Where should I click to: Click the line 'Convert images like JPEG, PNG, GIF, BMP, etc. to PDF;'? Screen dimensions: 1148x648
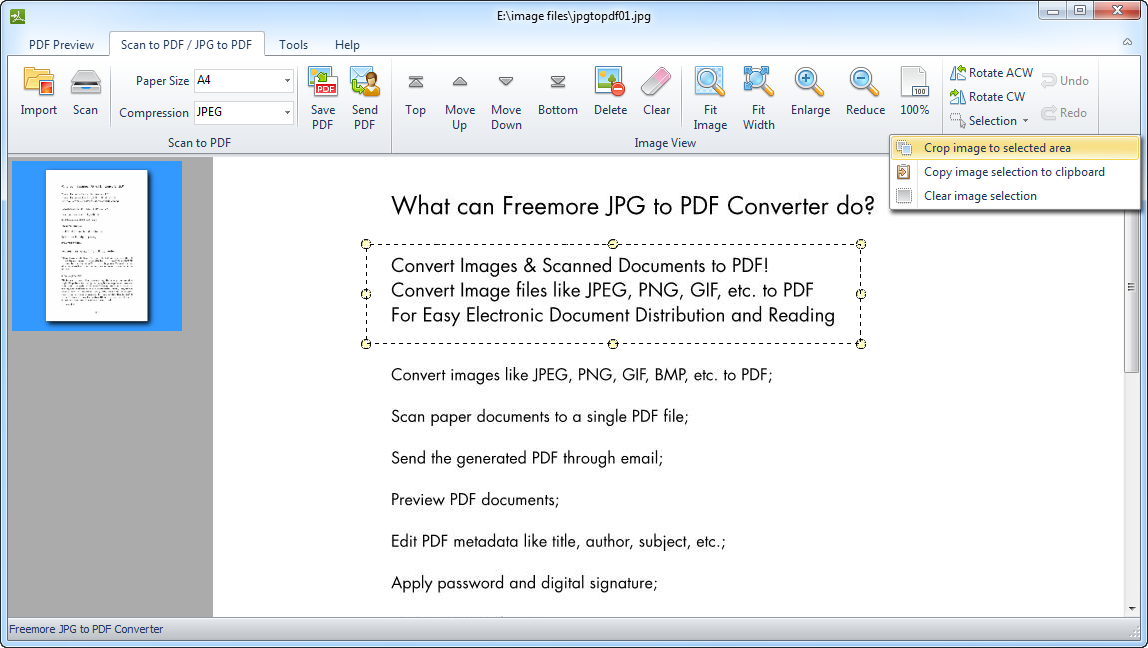click(x=581, y=375)
